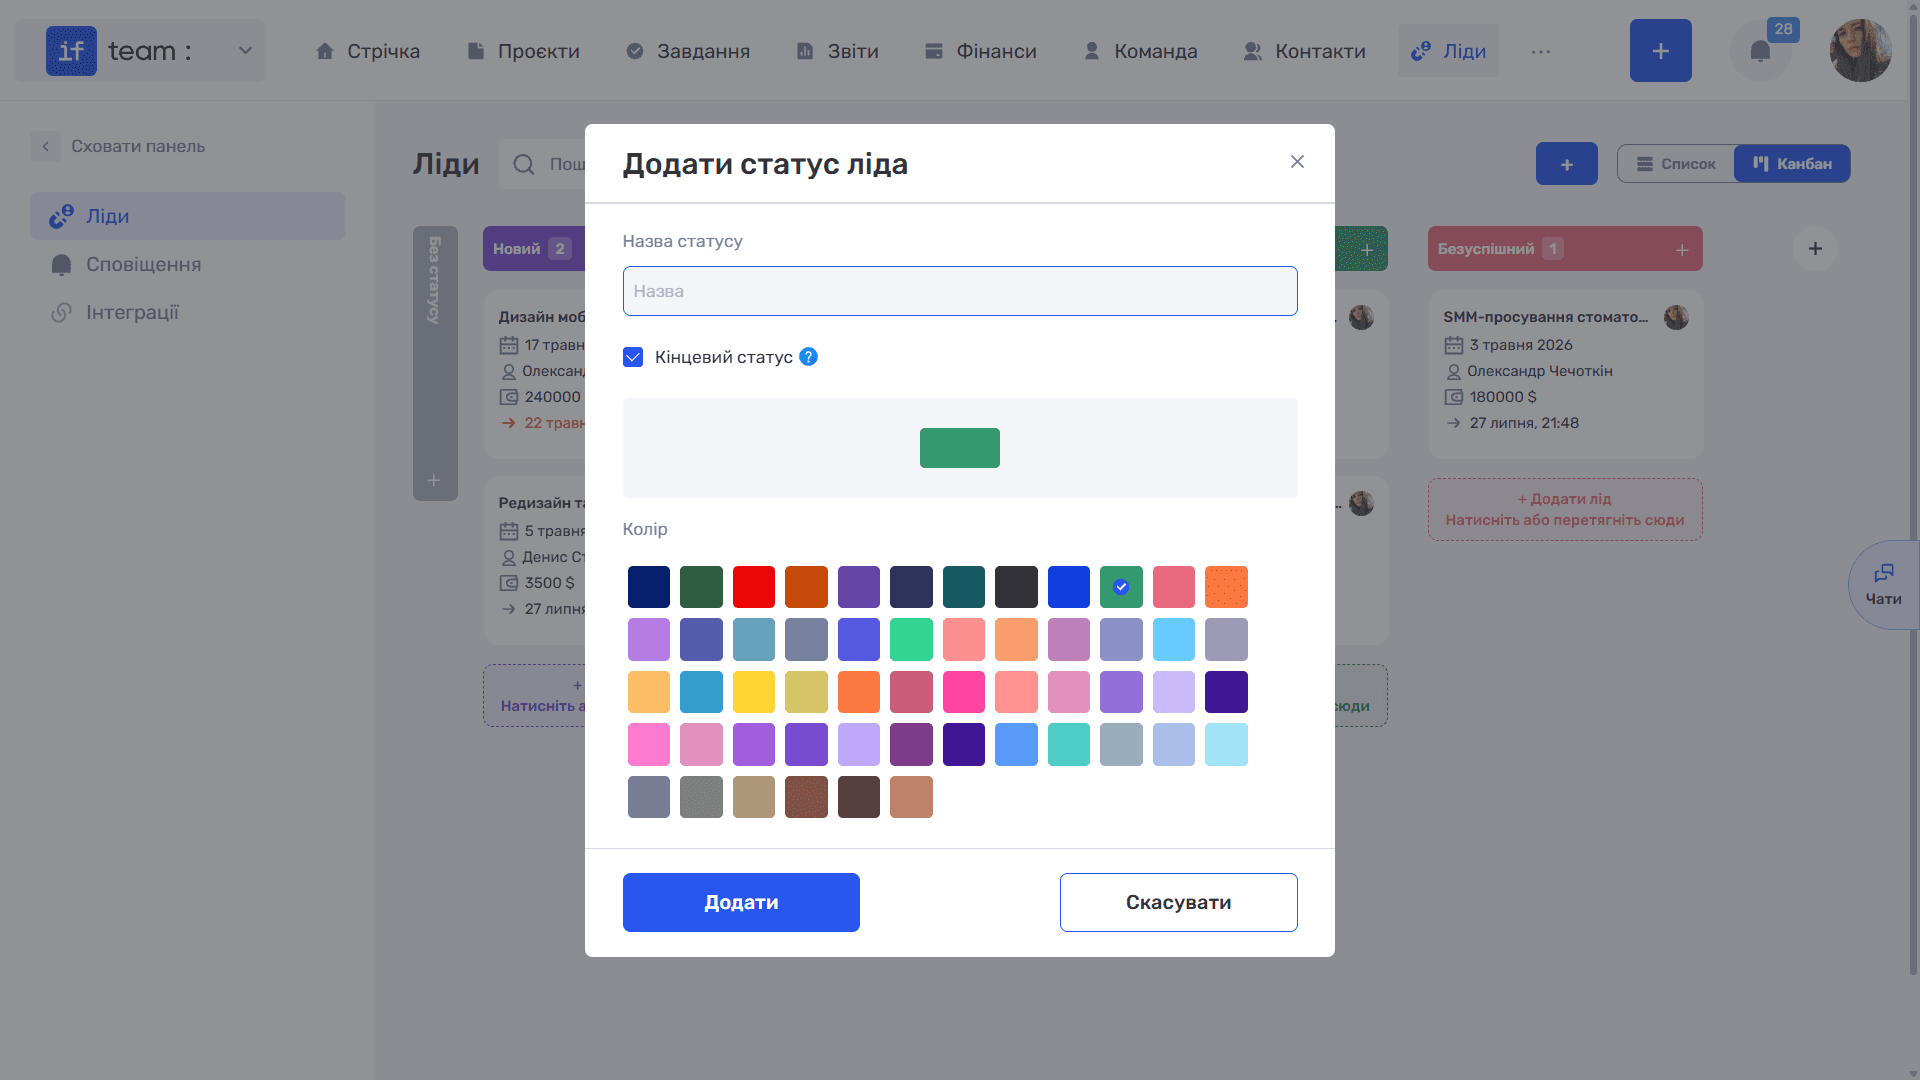Collapse sidebar with Сховати панель
This screenshot has height=1080, width=1920.
click(x=118, y=146)
